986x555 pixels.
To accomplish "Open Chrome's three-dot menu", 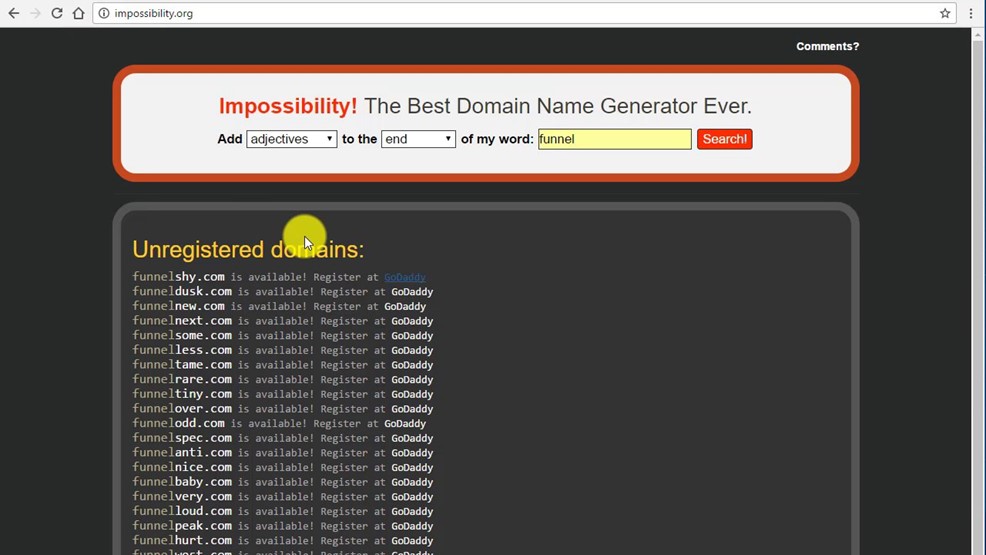I will (971, 13).
